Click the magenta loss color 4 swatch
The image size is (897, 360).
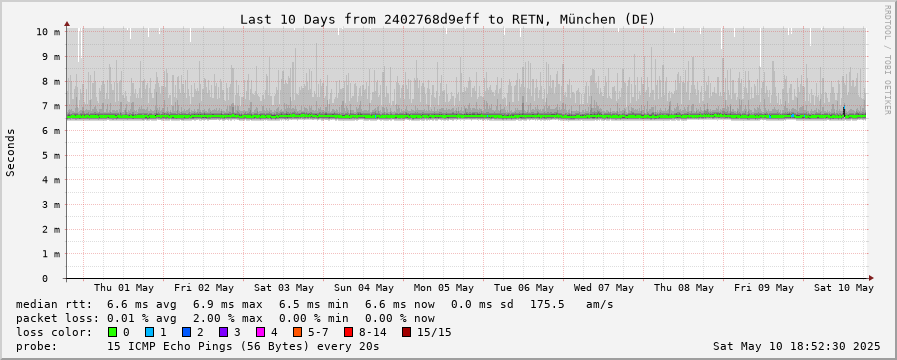point(260,332)
